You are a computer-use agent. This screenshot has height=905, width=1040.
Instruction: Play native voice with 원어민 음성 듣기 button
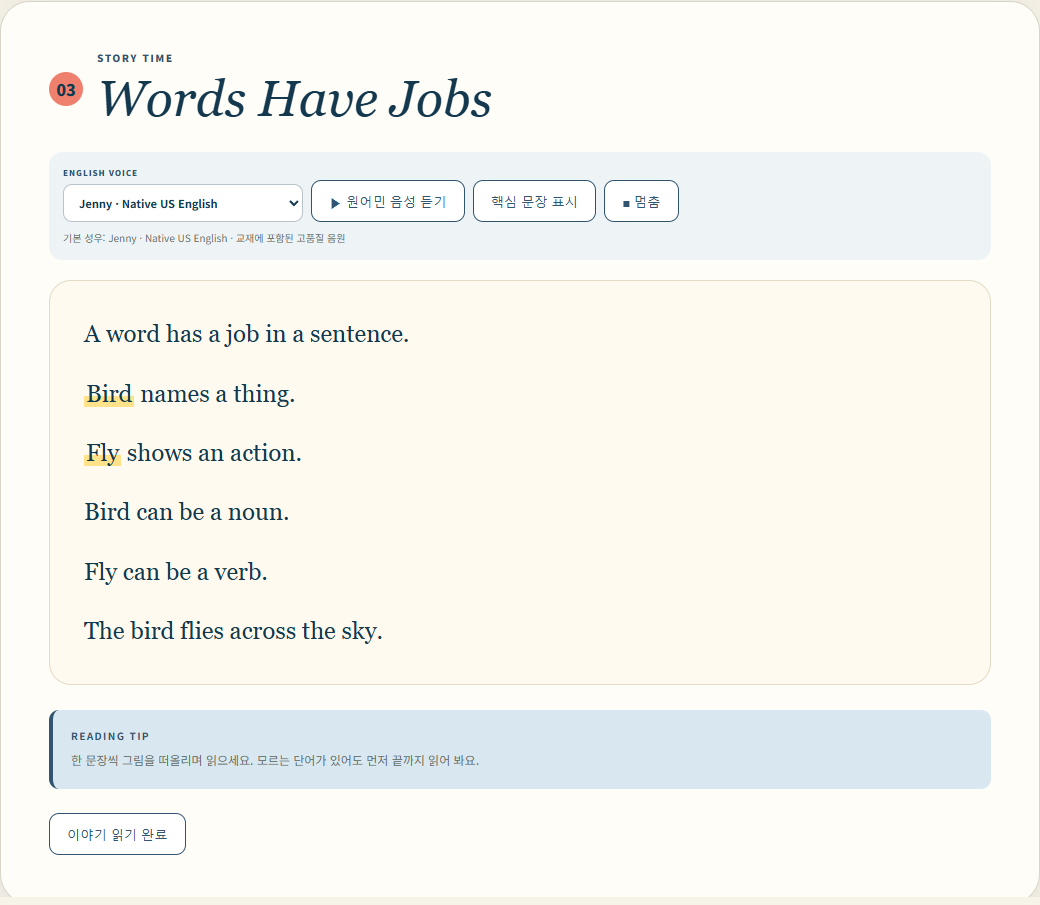pyautogui.click(x=388, y=201)
